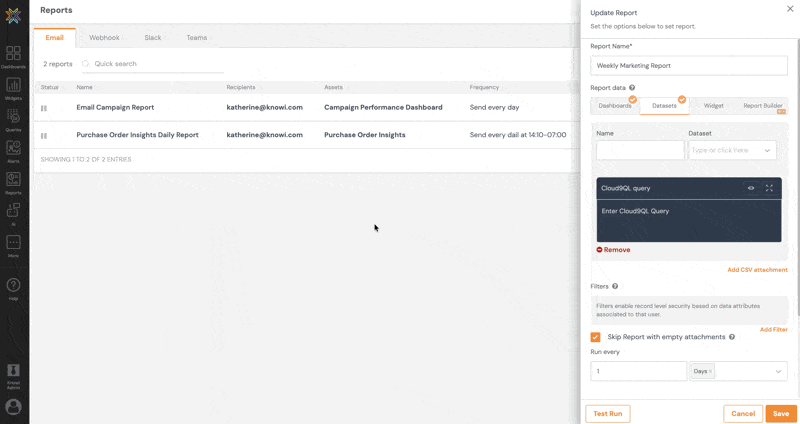
Task: Expand the Days interval dropdown
Action: [778, 371]
